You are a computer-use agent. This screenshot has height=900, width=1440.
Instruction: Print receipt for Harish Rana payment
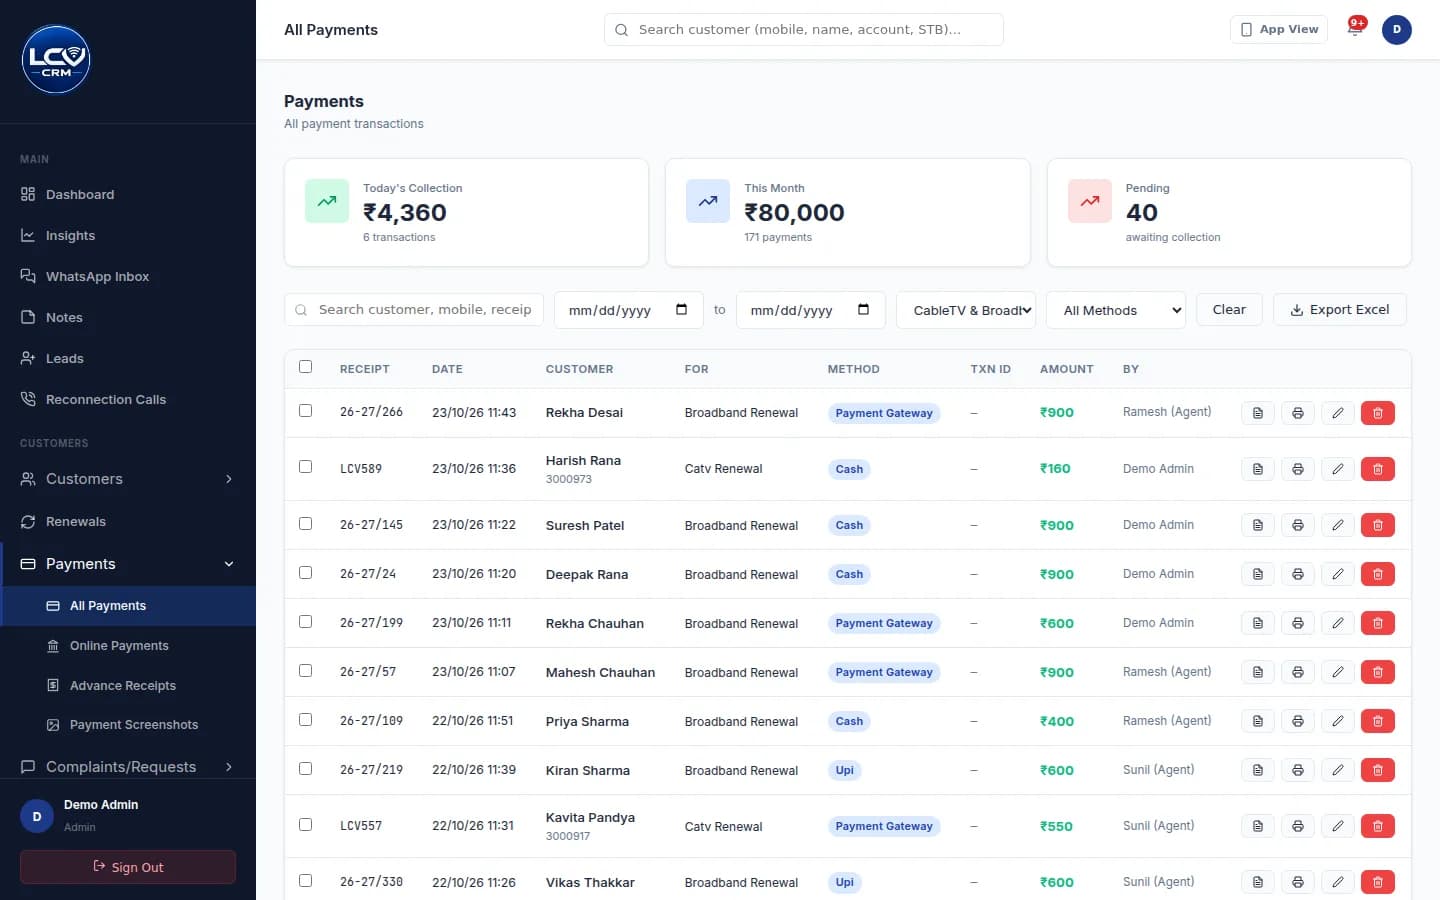tap(1298, 469)
